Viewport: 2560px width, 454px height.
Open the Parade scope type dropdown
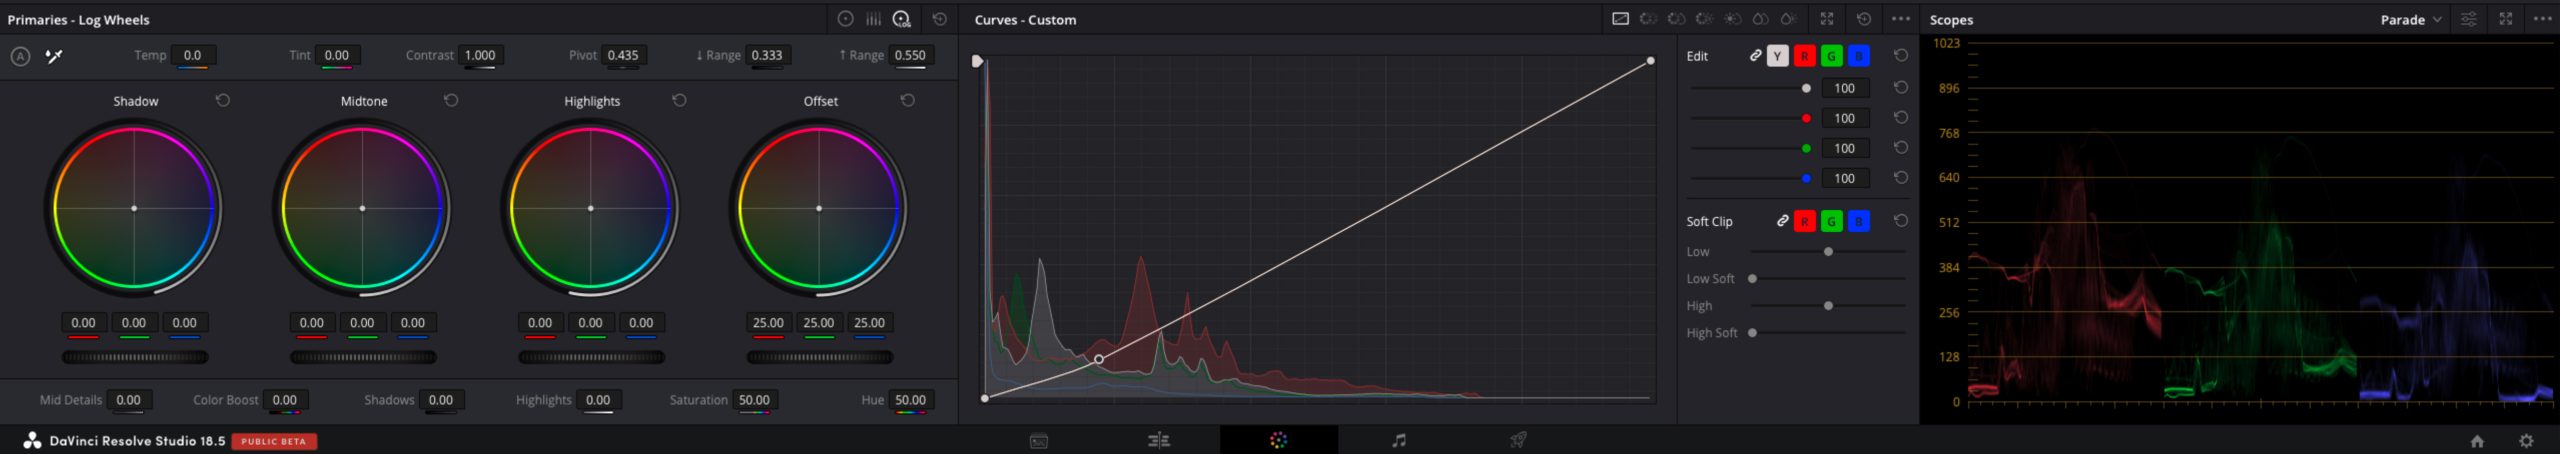pyautogui.click(x=2410, y=19)
